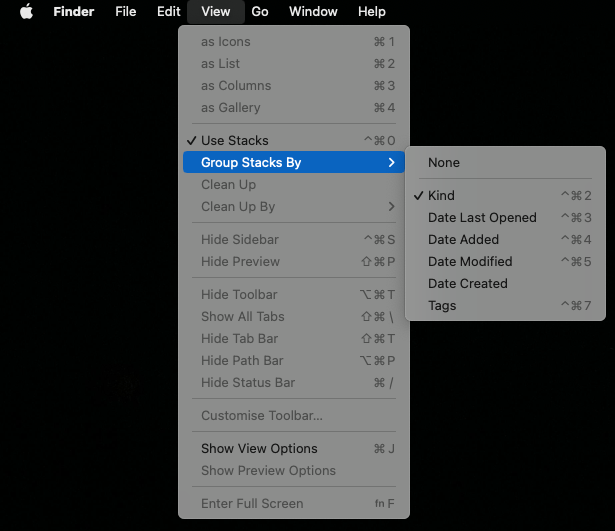This screenshot has height=531, width=615.
Task: Group stacks by Date Modified
Action: click(470, 262)
